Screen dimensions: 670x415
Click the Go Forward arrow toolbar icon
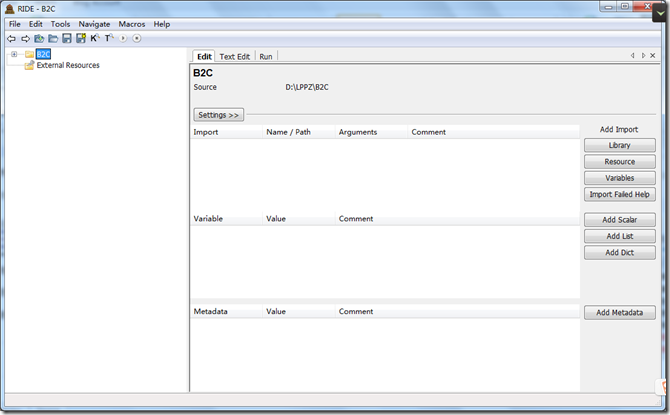click(25, 39)
